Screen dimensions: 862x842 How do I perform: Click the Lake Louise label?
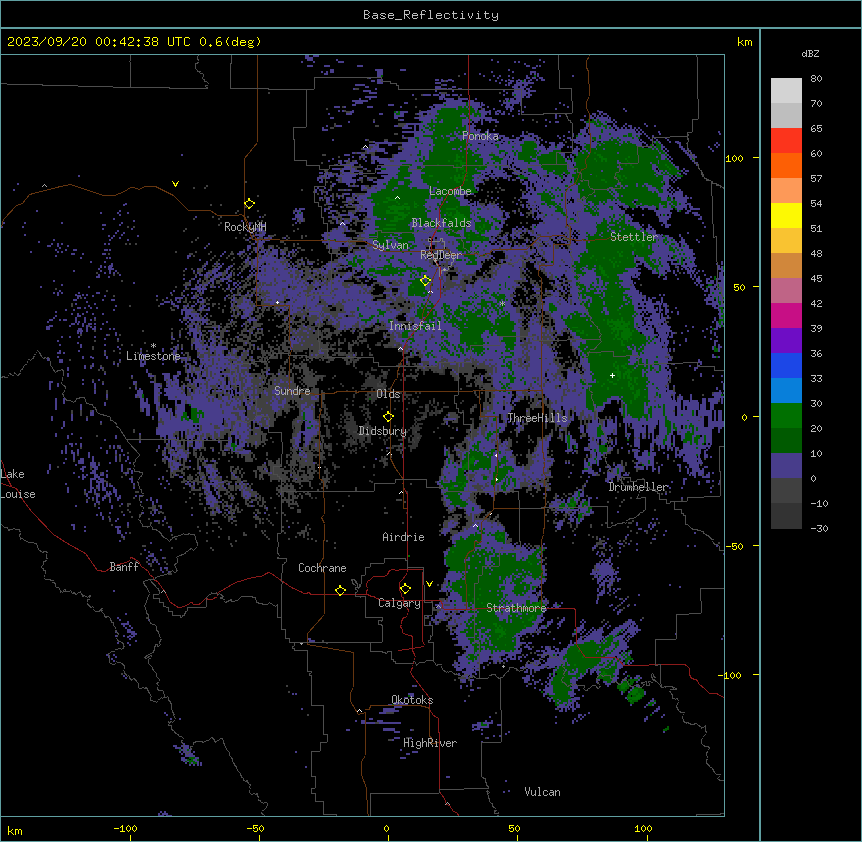[18, 484]
